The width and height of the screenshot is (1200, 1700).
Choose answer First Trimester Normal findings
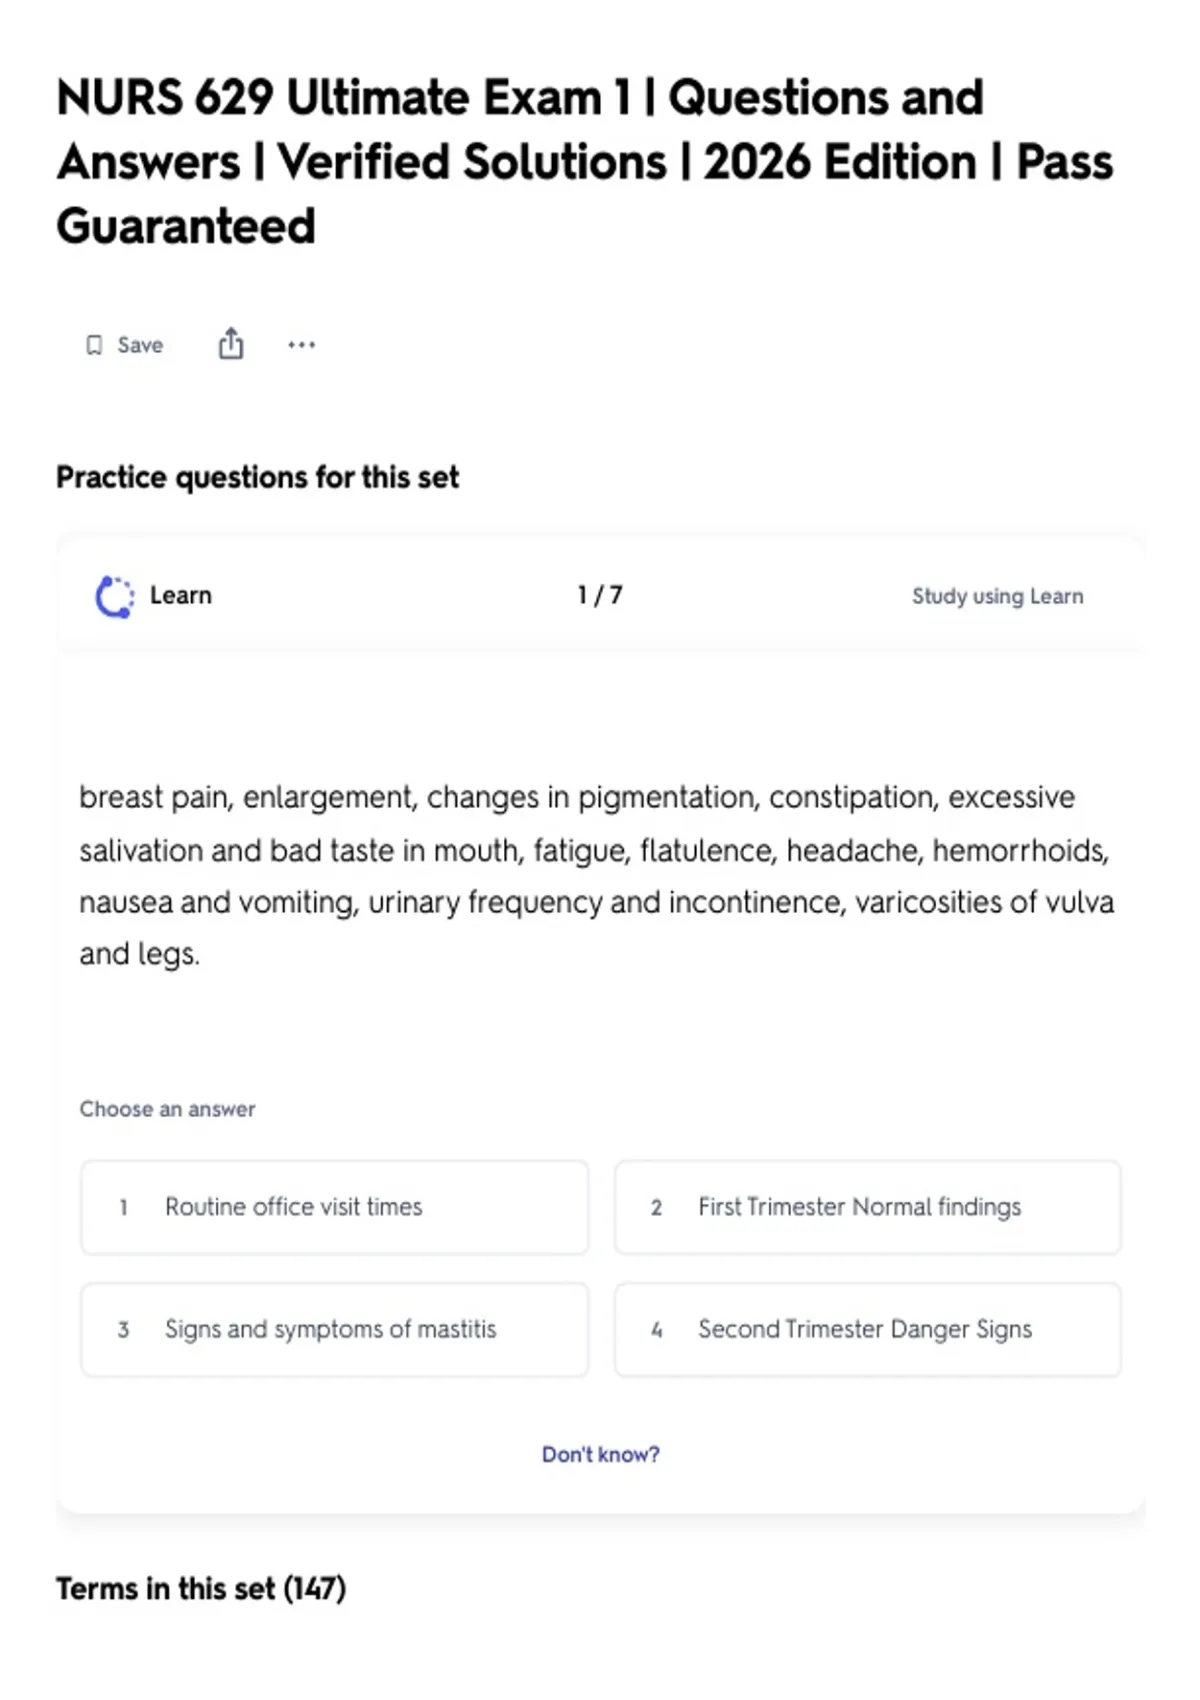click(868, 1207)
